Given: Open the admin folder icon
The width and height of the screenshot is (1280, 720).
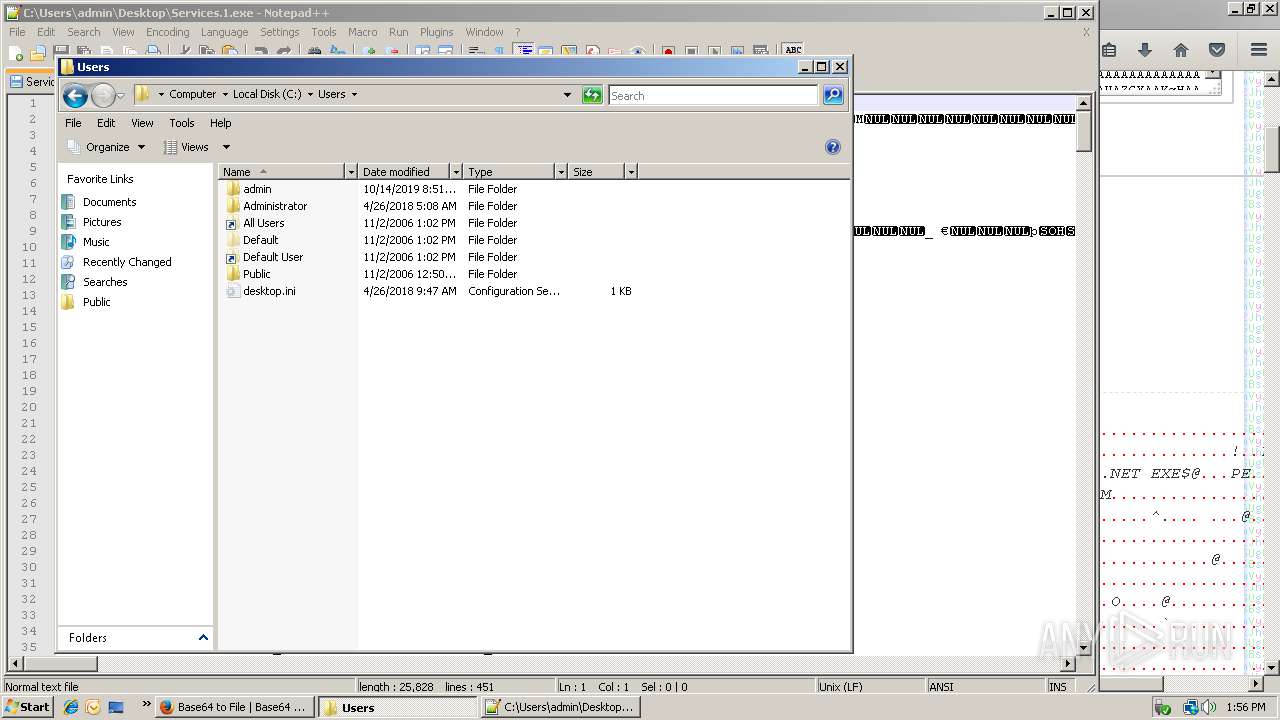Looking at the screenshot, I should (x=233, y=189).
